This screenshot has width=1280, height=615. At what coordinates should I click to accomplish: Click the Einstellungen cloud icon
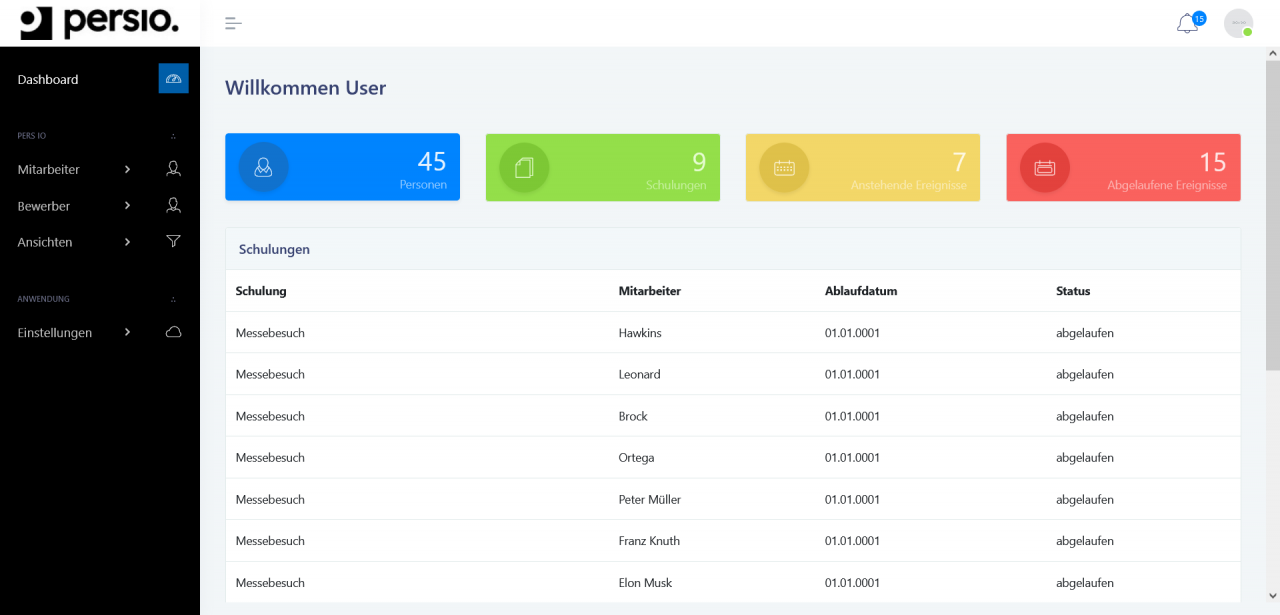click(173, 332)
